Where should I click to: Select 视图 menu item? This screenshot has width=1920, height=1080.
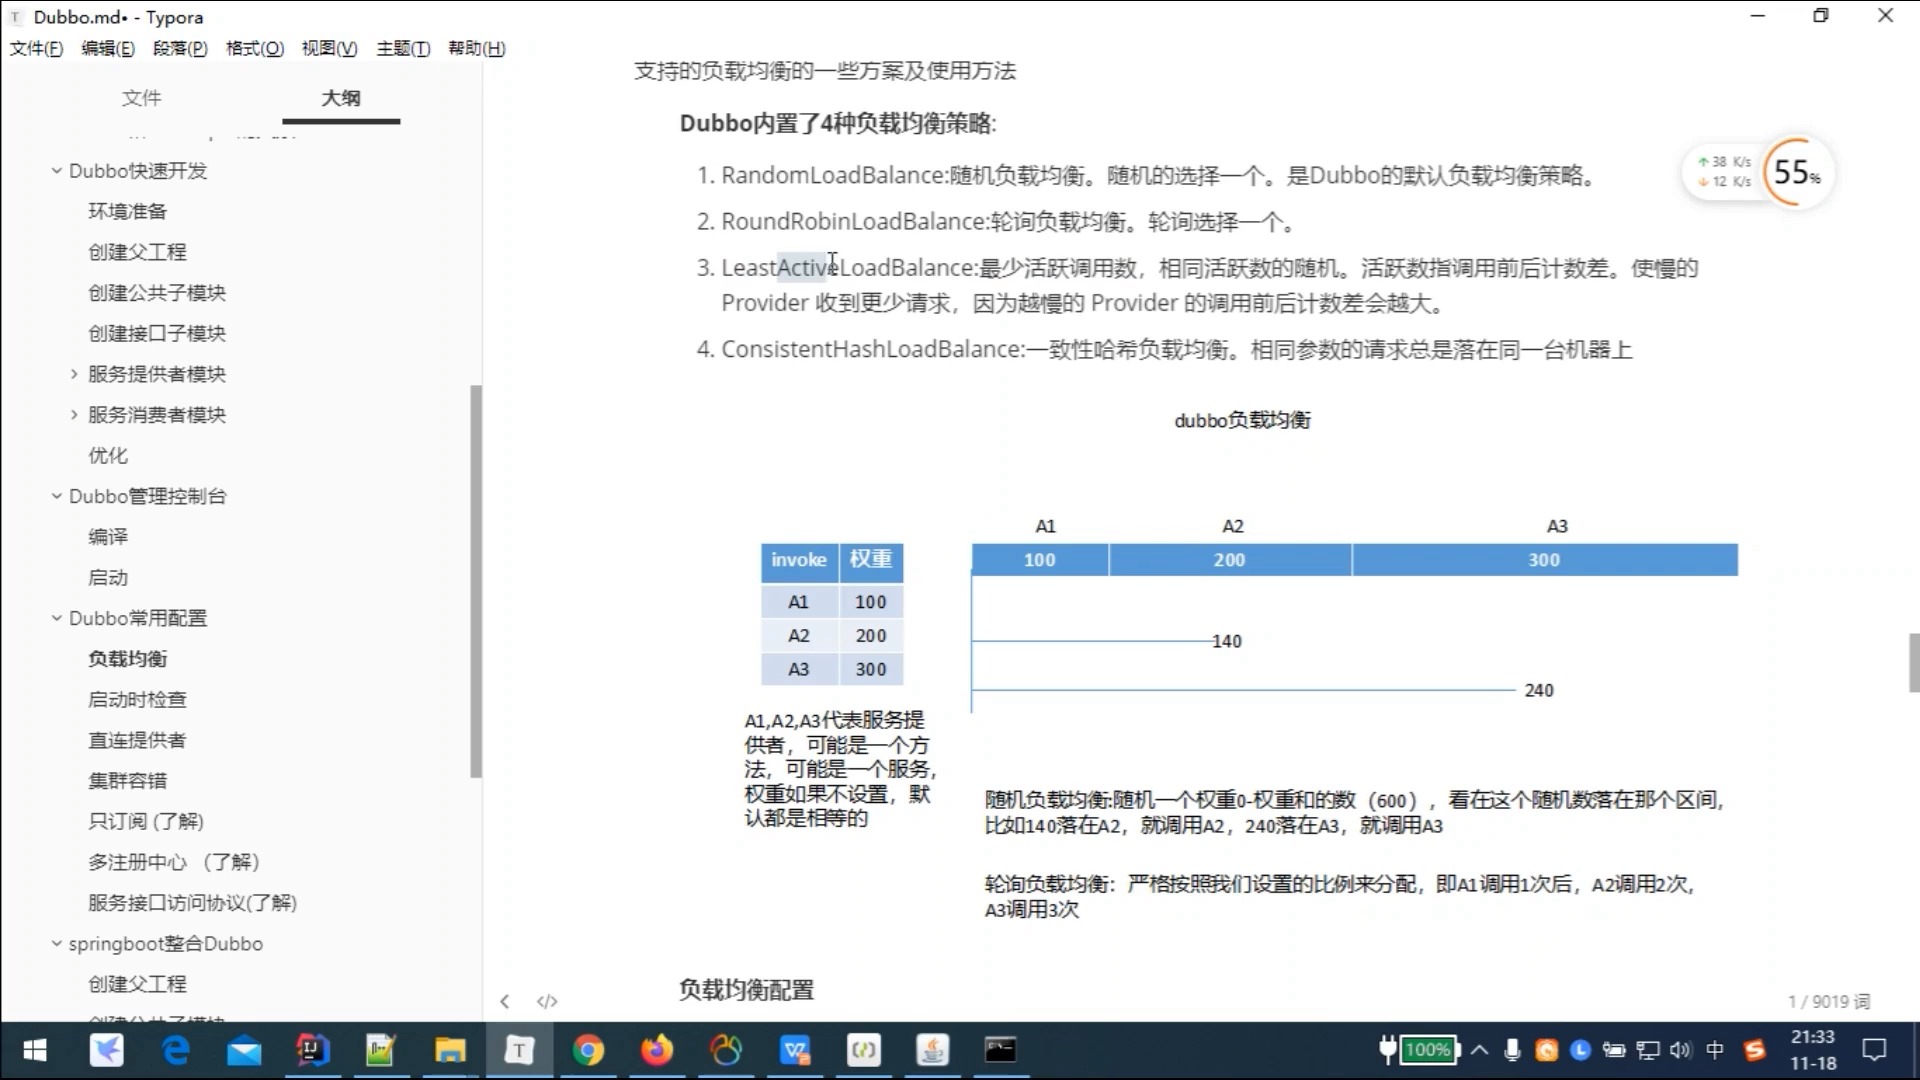point(328,49)
